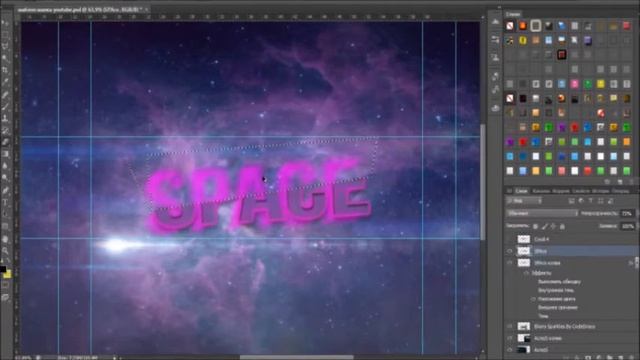
Task: Switch to the Свойства tab
Action: (x=581, y=191)
